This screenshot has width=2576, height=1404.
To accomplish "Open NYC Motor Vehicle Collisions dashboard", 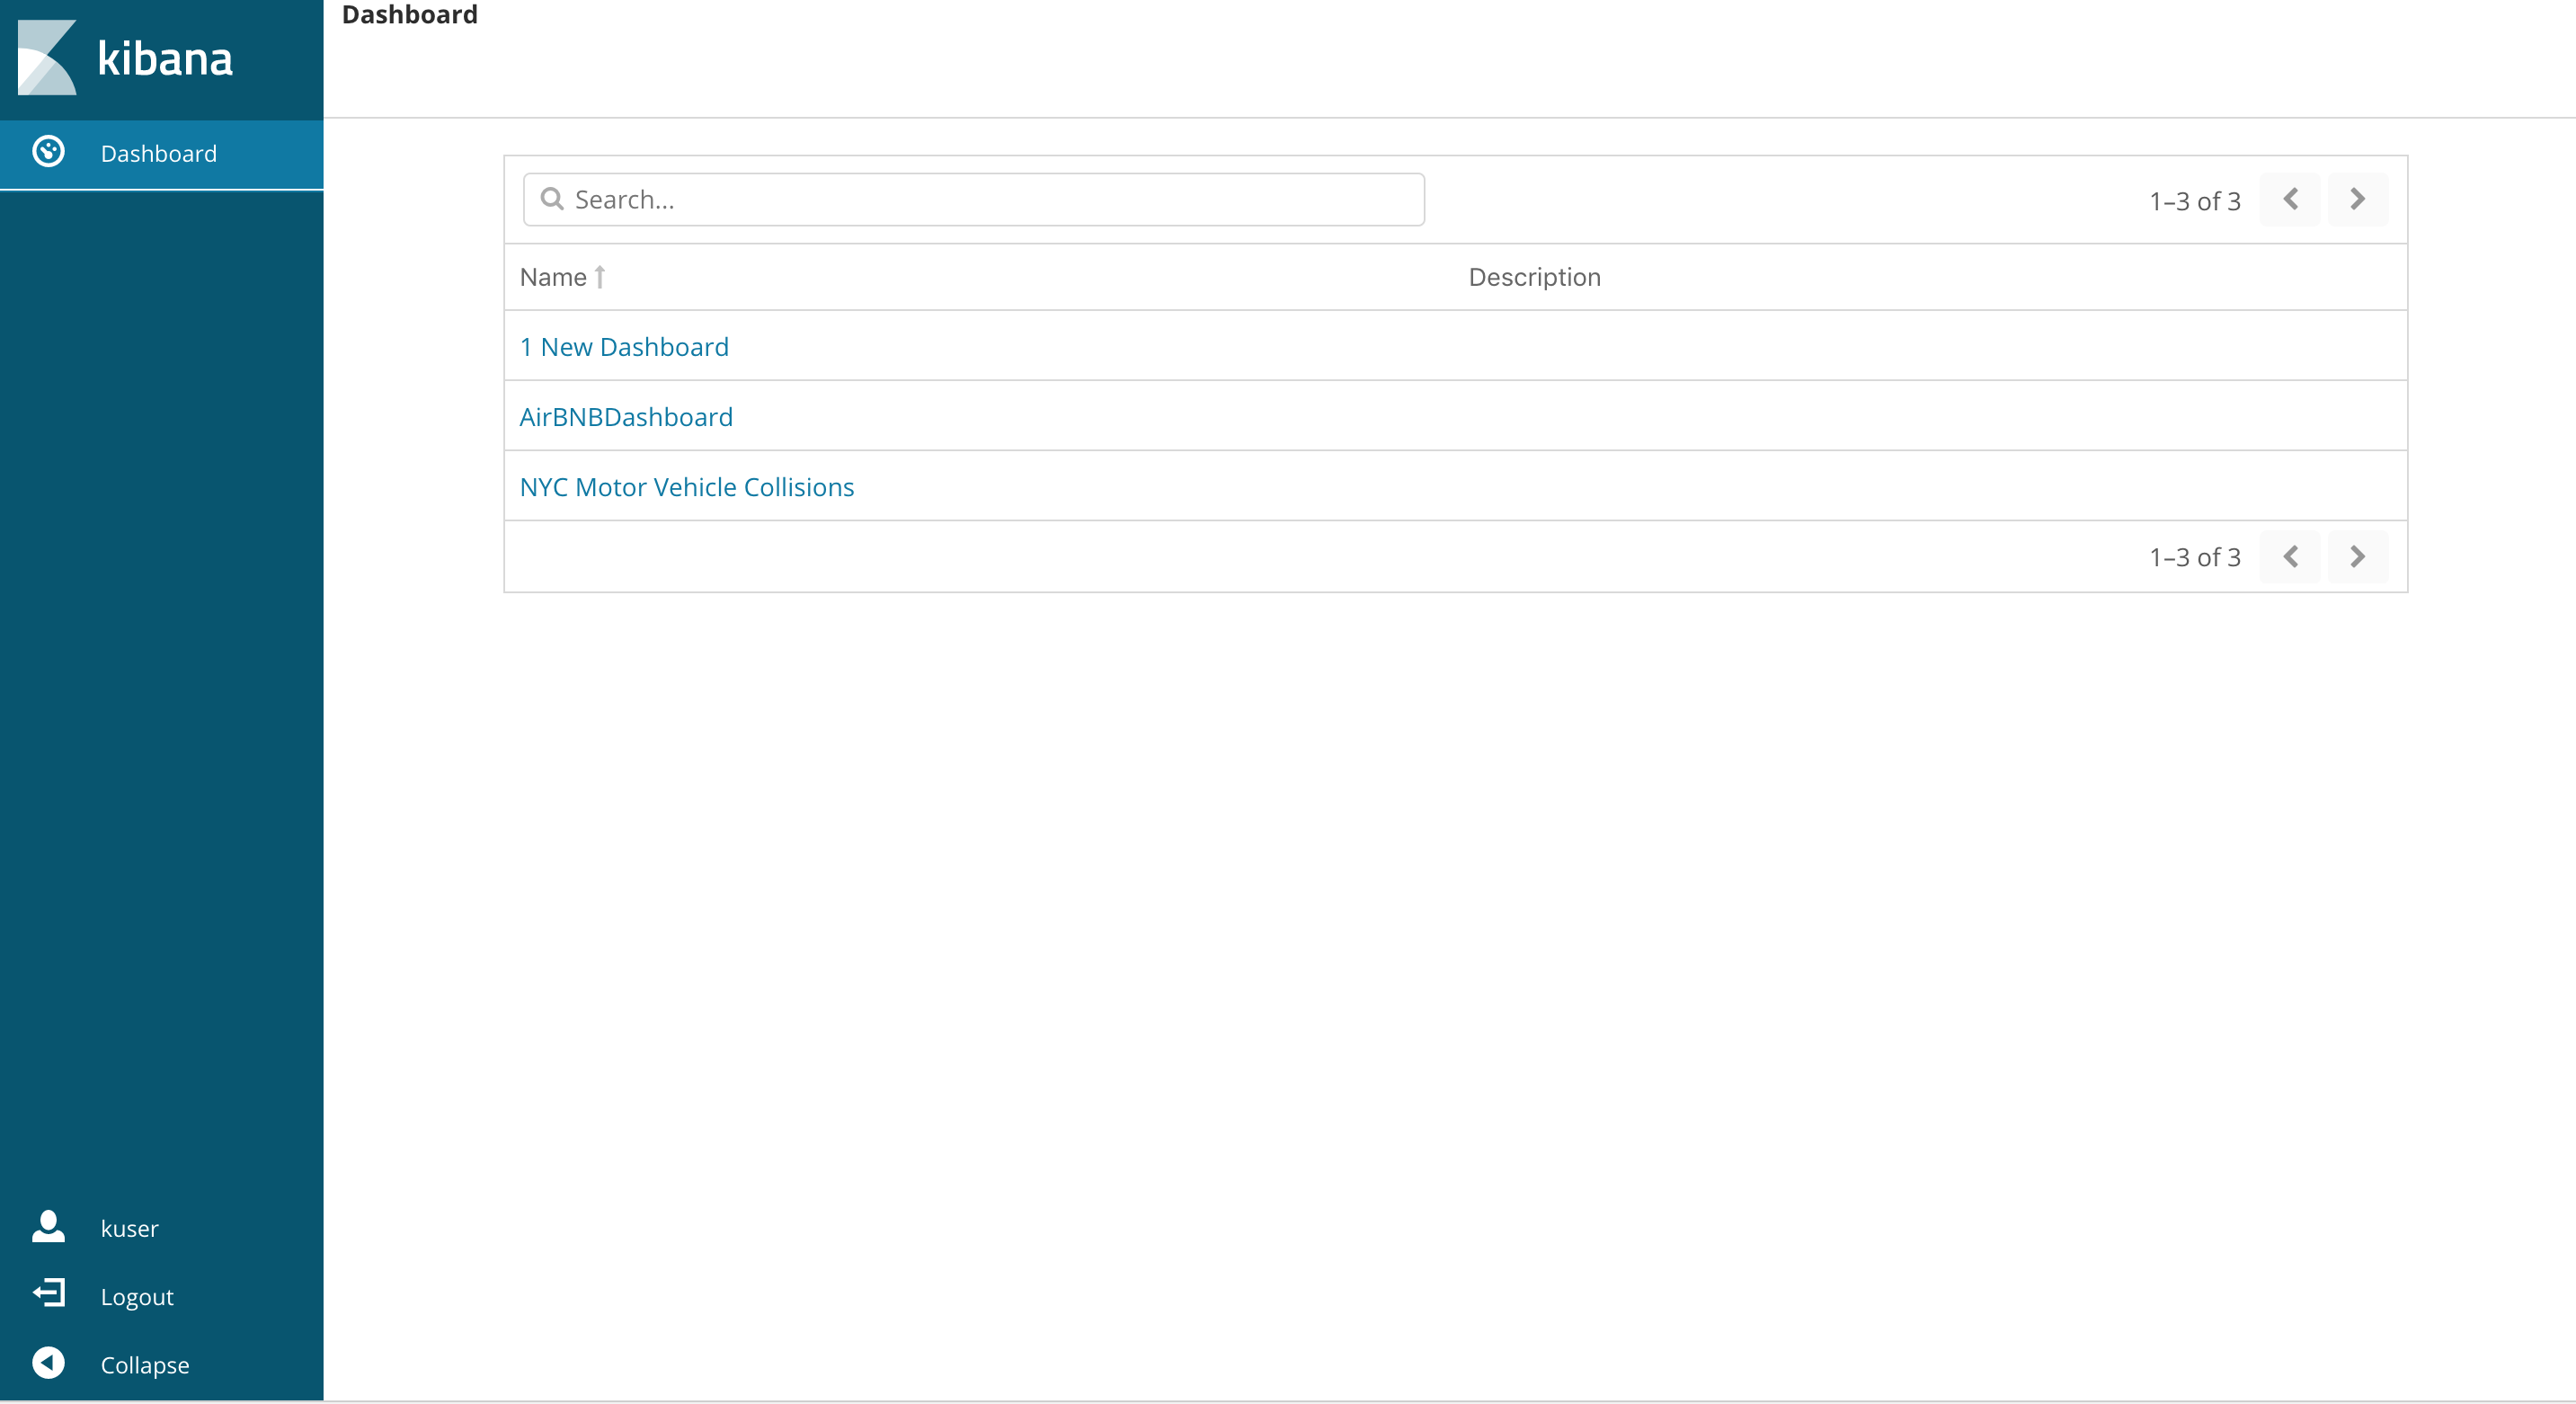I will tap(687, 487).
